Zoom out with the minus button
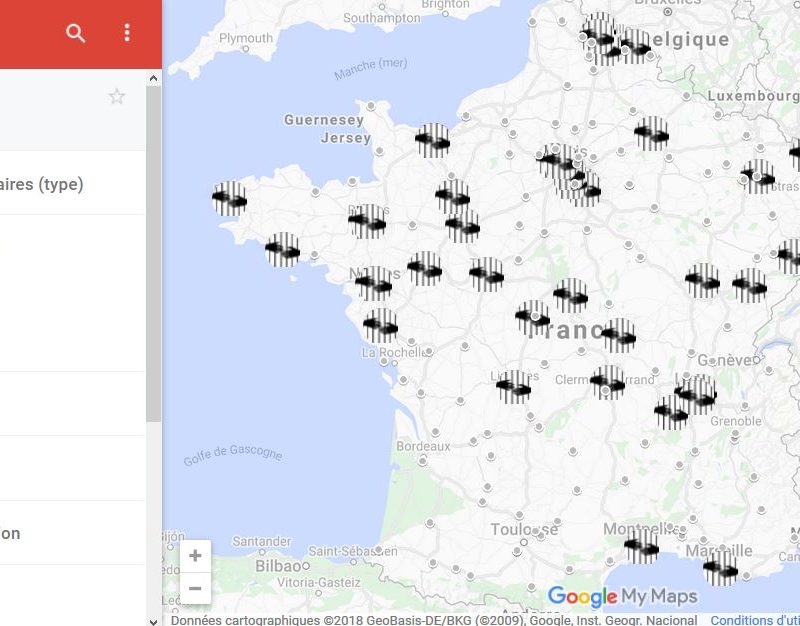This screenshot has width=800, height=626. [195, 588]
